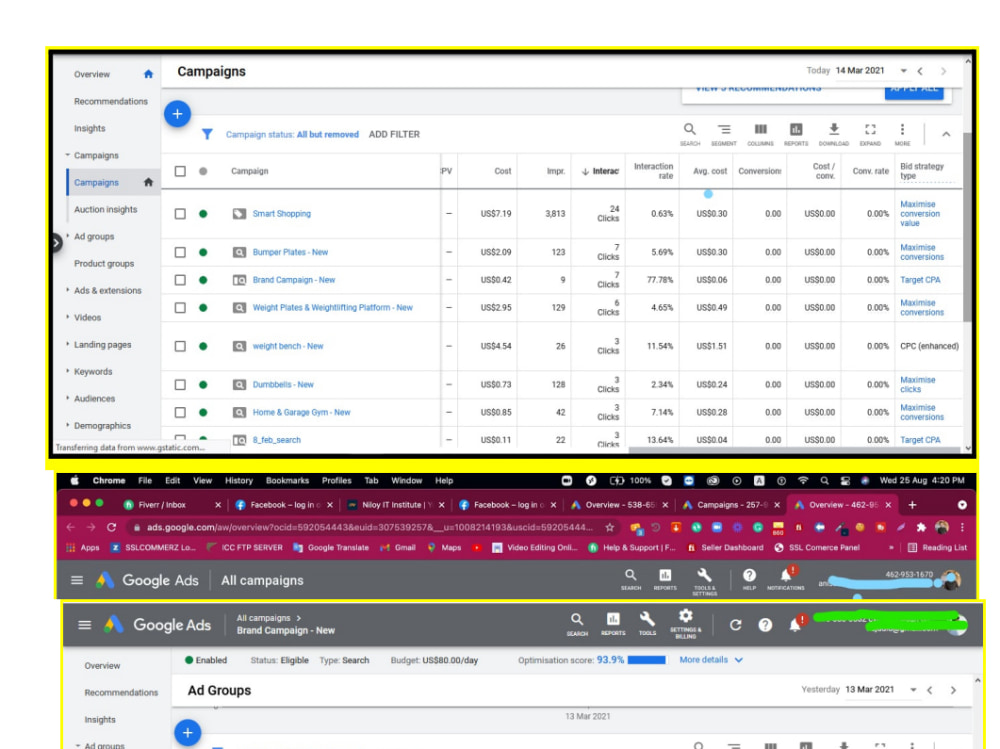
Task: Open the Apple menu
Action: point(75,480)
